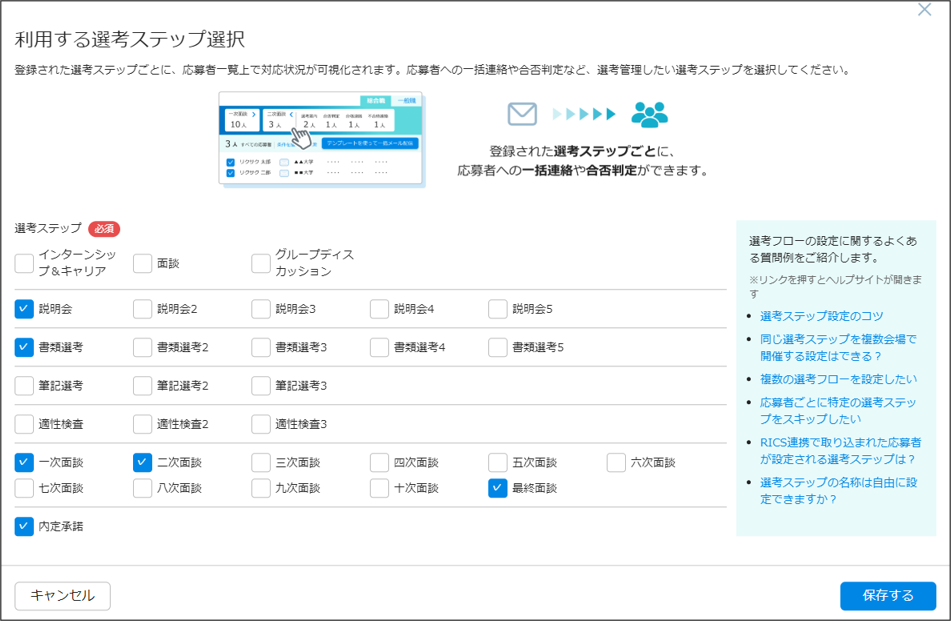Check the 面談 checkbox

143,263
